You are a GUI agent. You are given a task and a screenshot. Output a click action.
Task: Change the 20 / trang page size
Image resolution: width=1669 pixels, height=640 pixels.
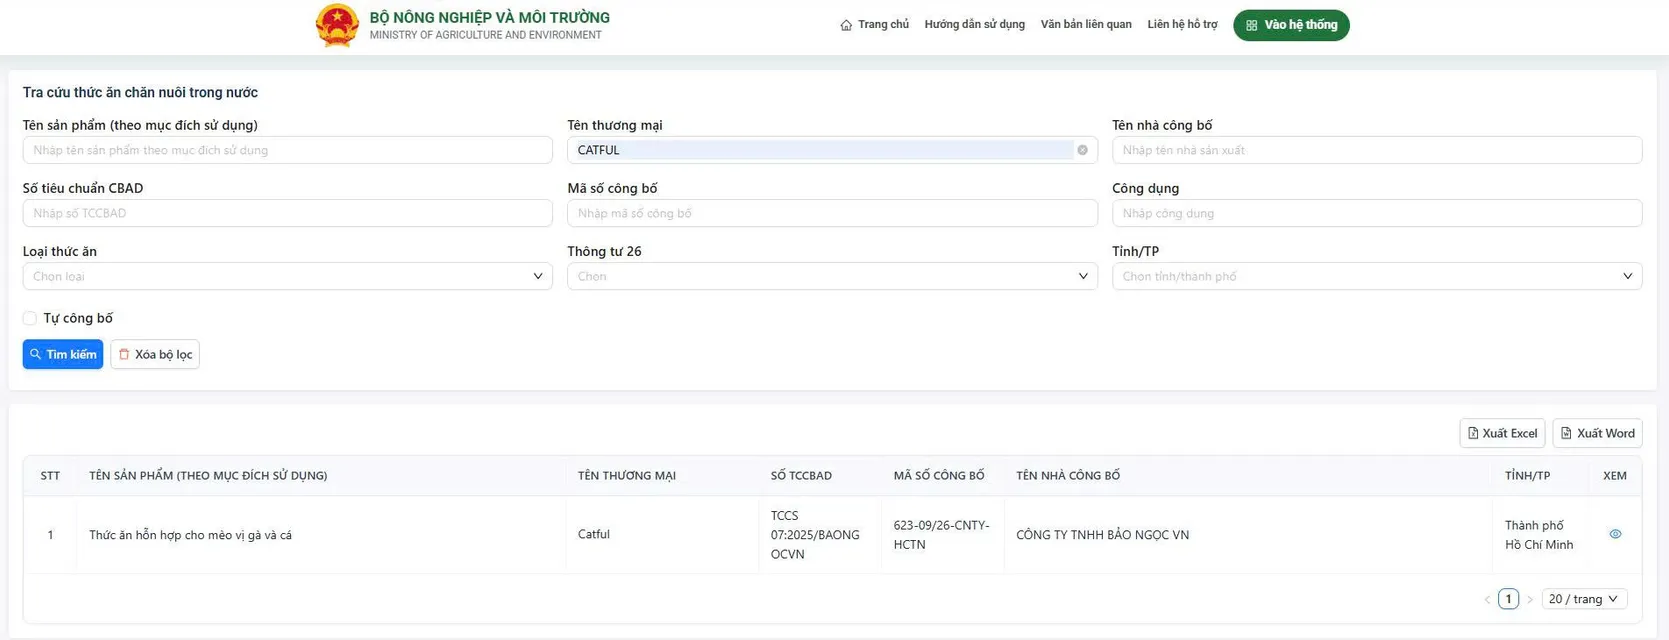1584,599
